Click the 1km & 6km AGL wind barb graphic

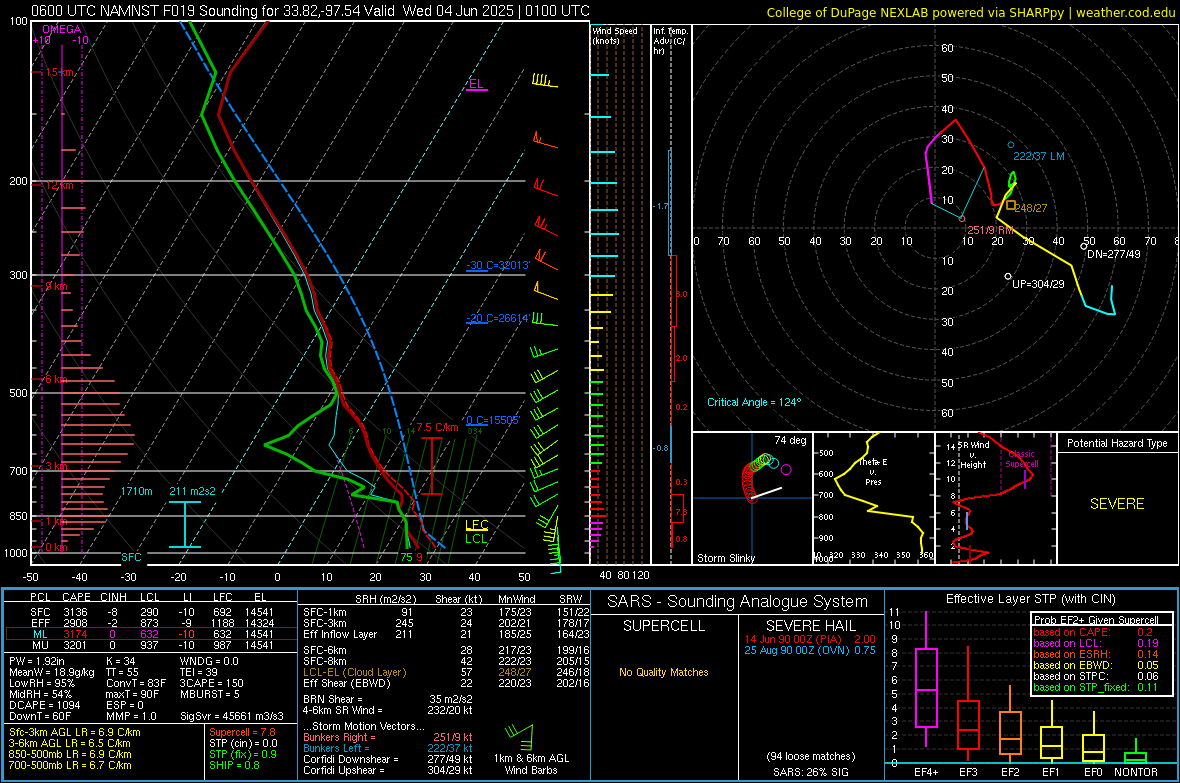(519, 736)
